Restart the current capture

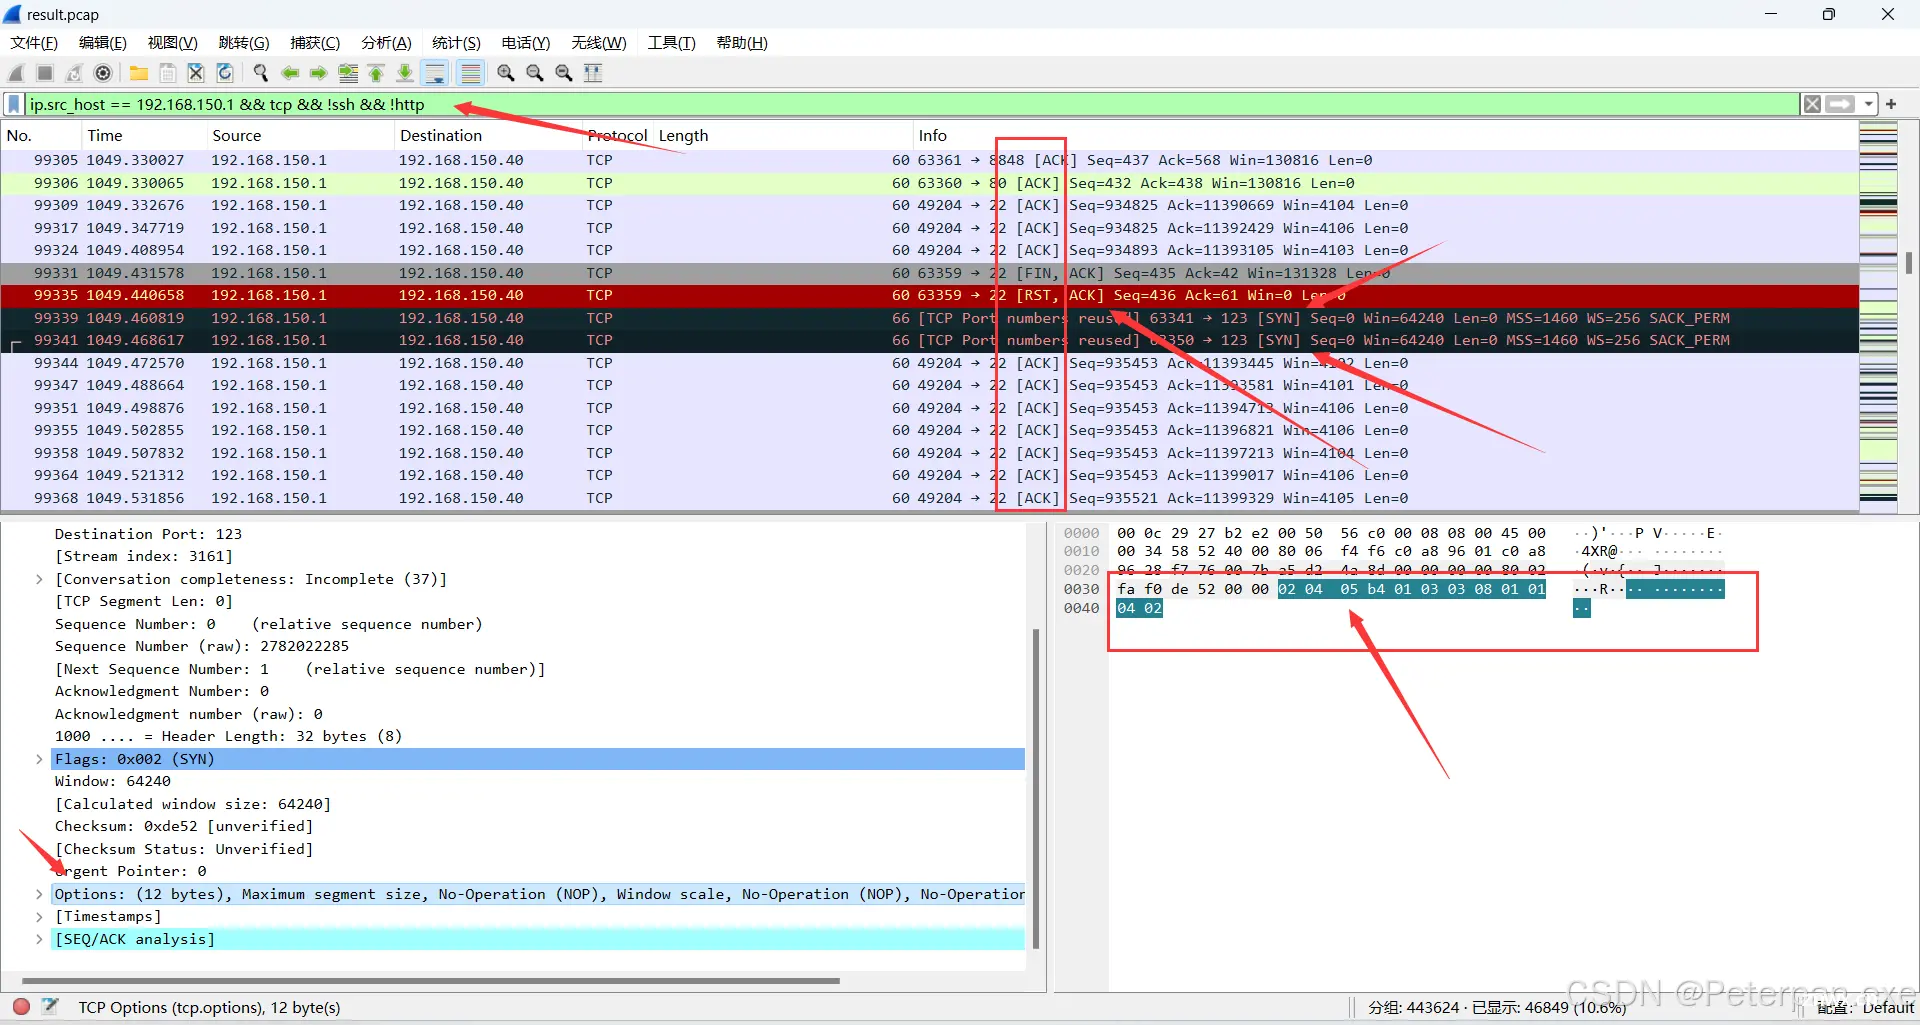pos(74,73)
